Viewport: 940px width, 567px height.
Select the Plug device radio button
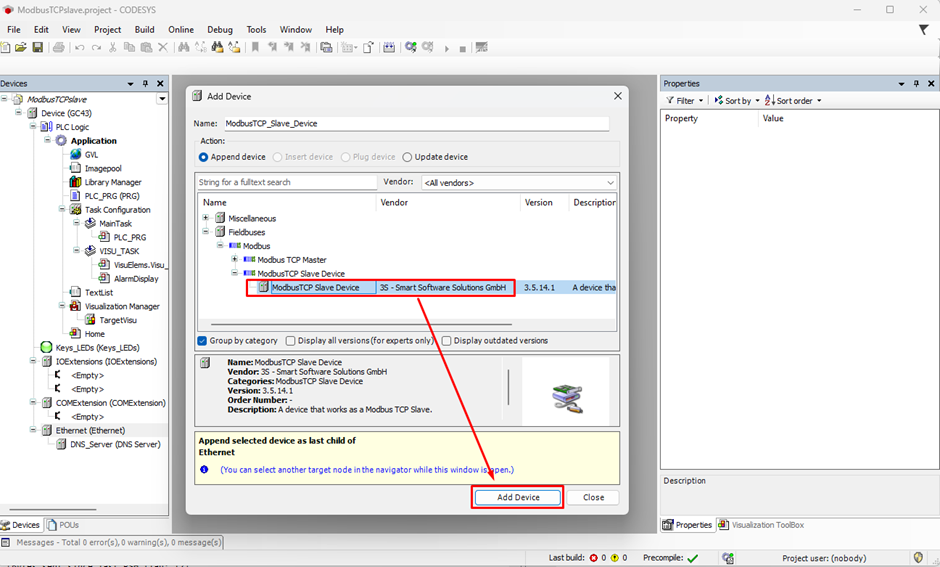[x=345, y=157]
